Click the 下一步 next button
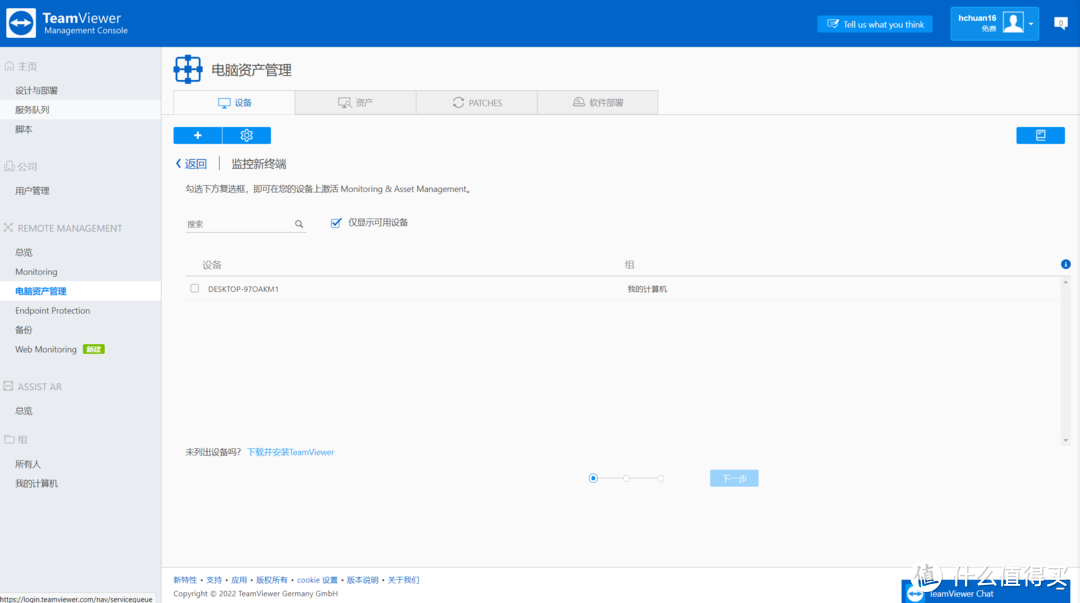This screenshot has width=1080, height=603. coord(734,478)
